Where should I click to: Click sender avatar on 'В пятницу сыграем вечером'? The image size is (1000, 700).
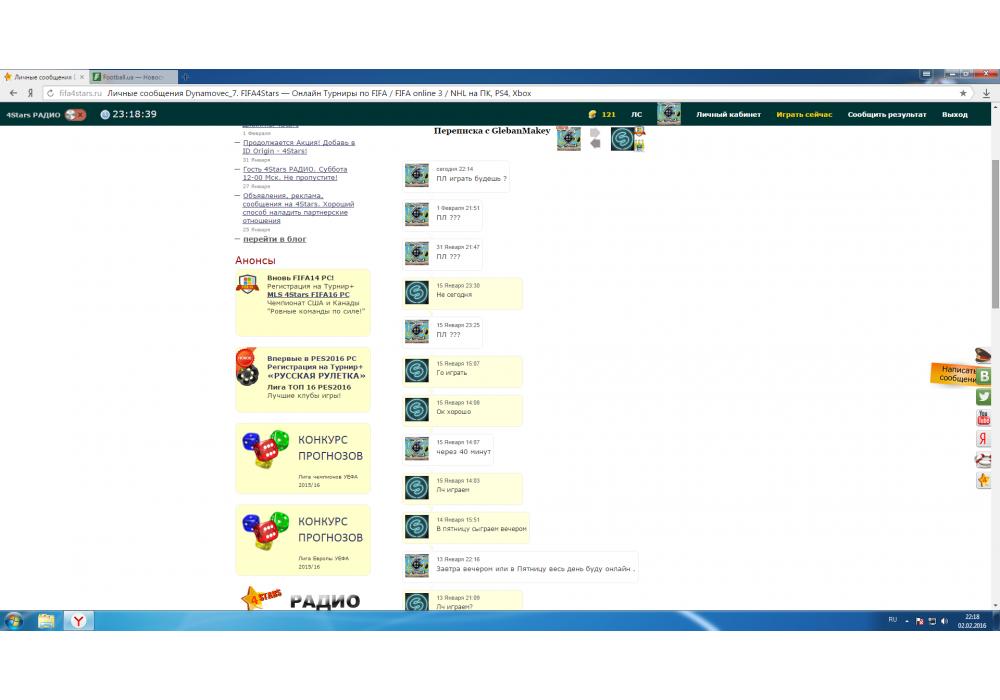click(x=416, y=527)
